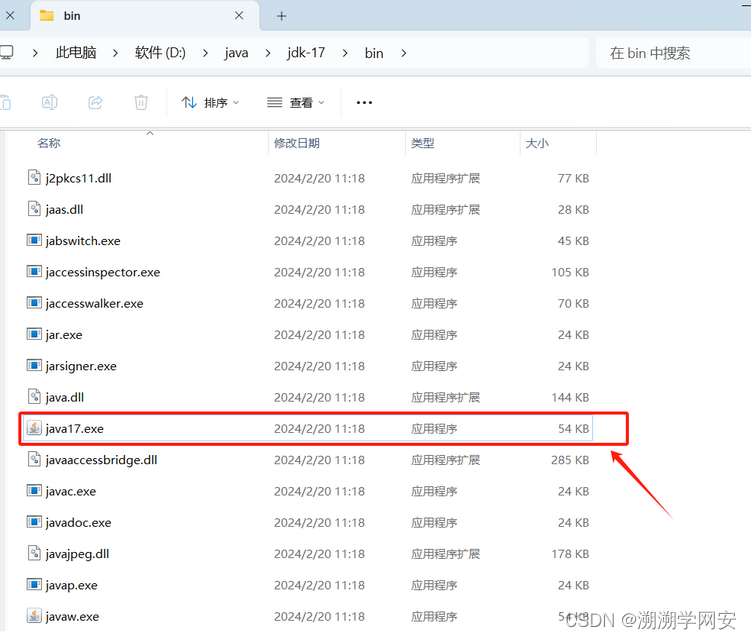Screen dimensions: 751x639
Task: Open the 查看 view dropdown
Action: (x=296, y=102)
